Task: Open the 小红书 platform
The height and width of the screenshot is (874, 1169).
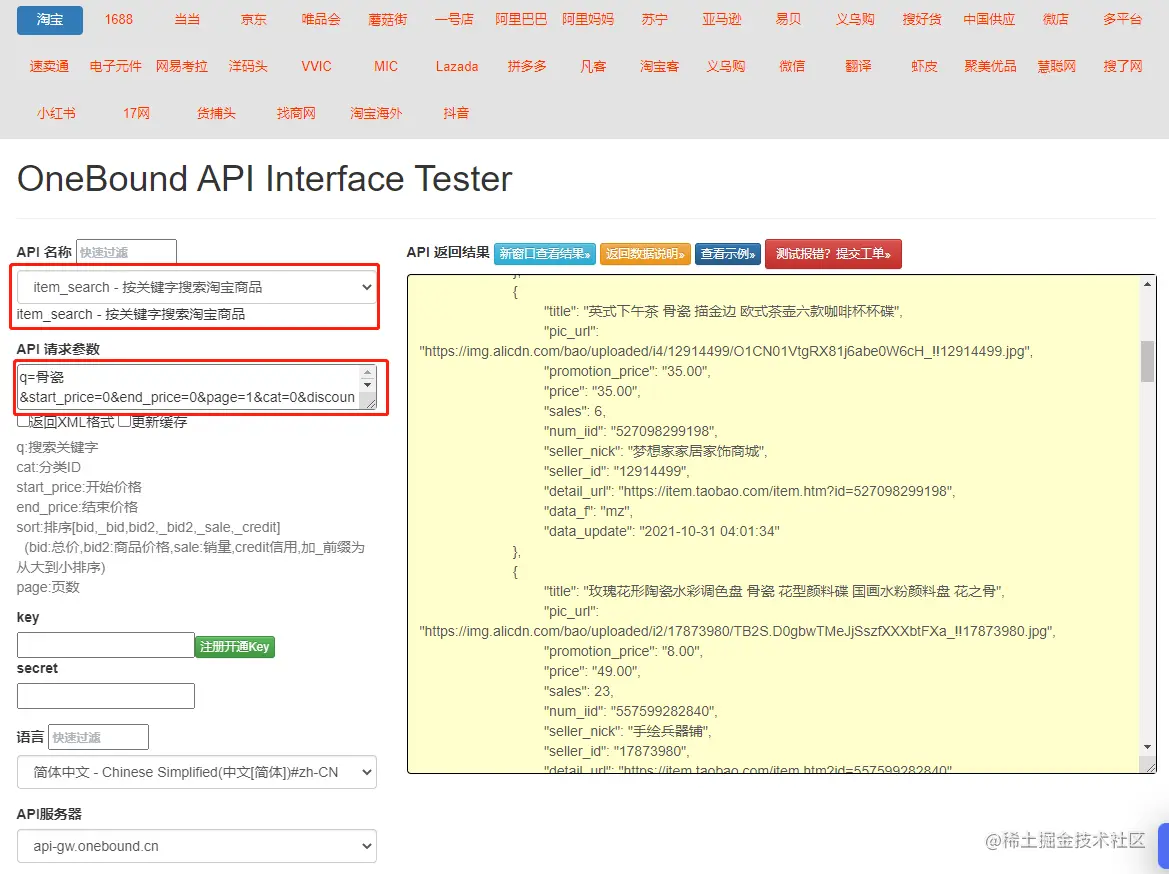Action: click(x=57, y=113)
